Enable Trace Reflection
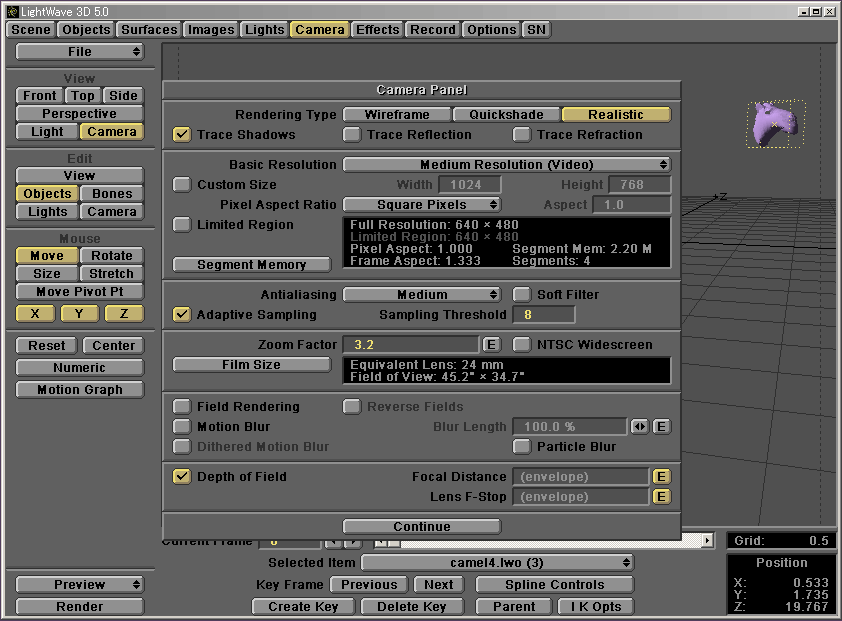Image resolution: width=842 pixels, height=621 pixels. (x=352, y=135)
